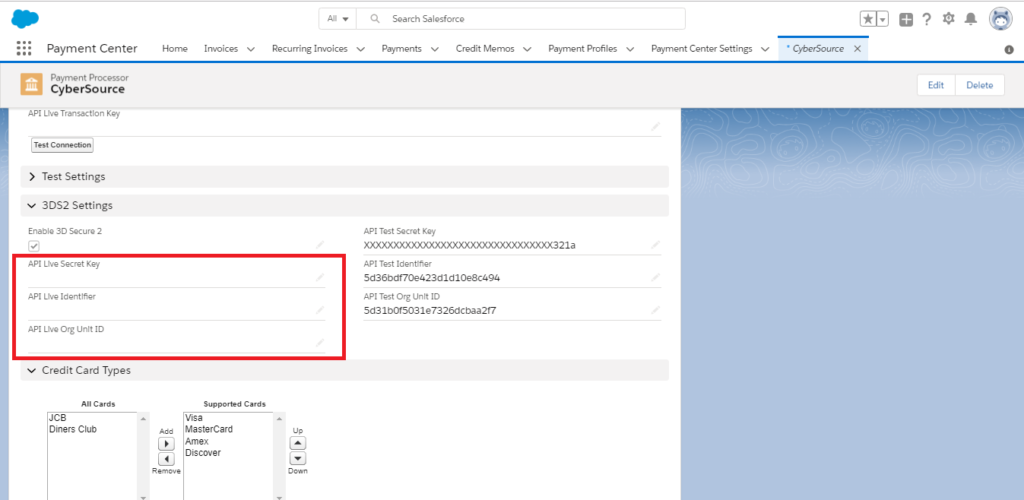
Task: Go to the Home tab
Action: [175, 48]
